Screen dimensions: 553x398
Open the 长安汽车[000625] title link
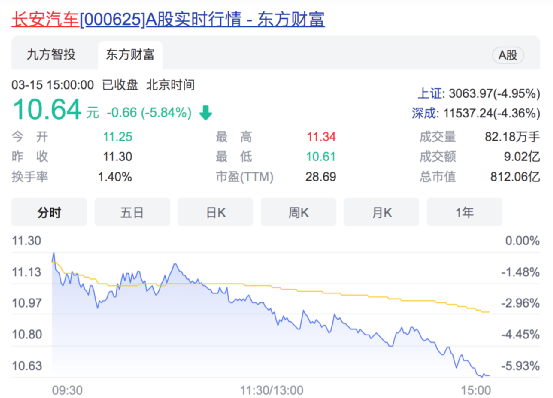click(168, 19)
